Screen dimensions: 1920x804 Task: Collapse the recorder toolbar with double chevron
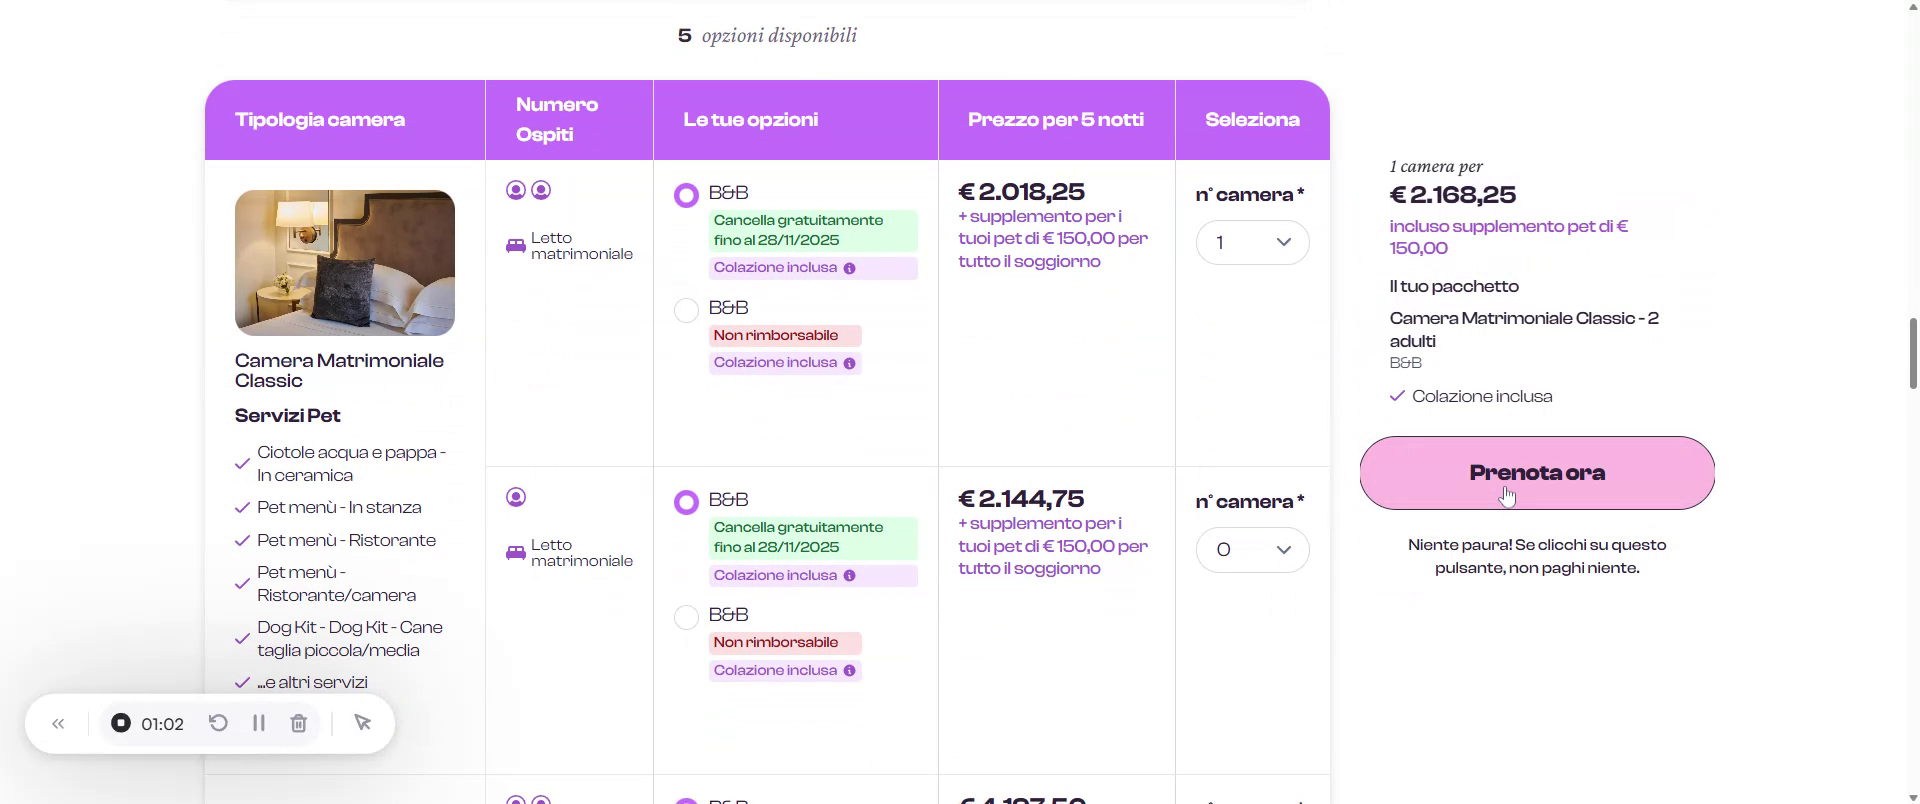pyautogui.click(x=58, y=724)
